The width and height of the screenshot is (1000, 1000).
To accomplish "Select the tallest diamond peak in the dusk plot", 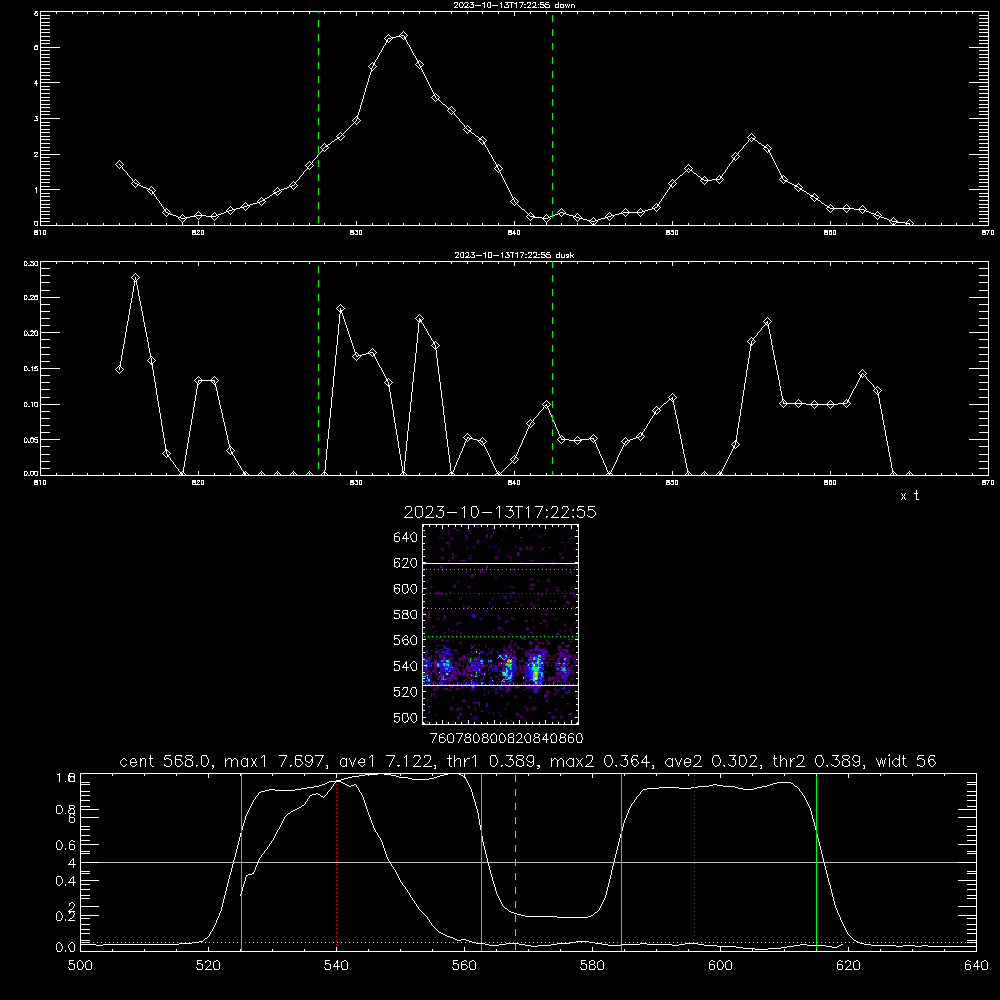I will [x=135, y=278].
